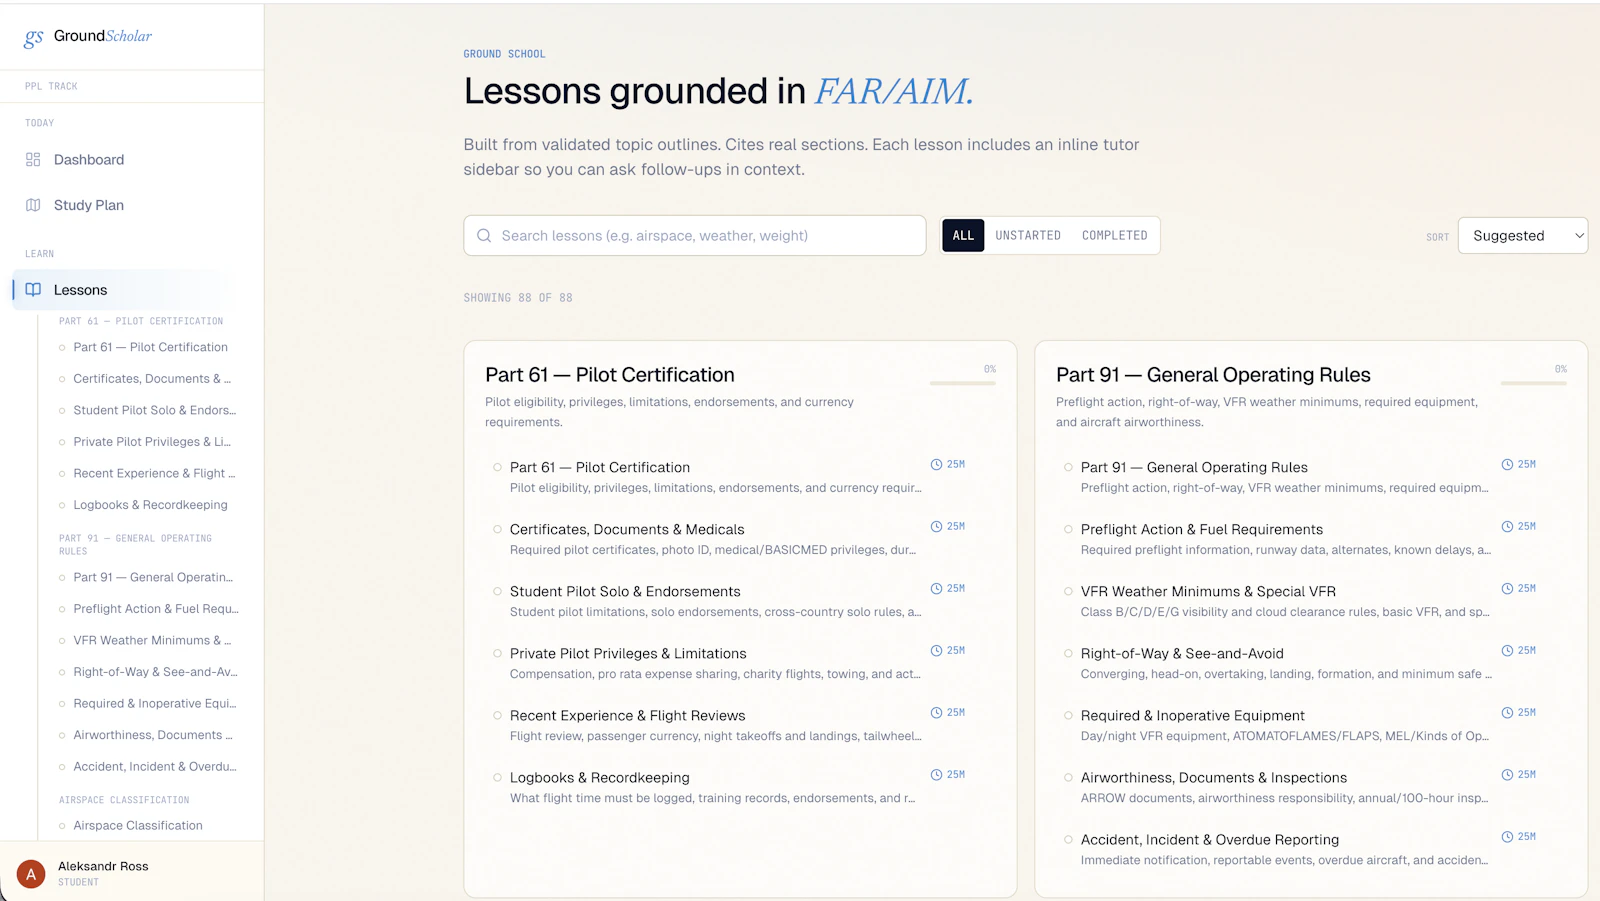
Task: Click the Aleksandr Ross profile name
Action: [103, 866]
